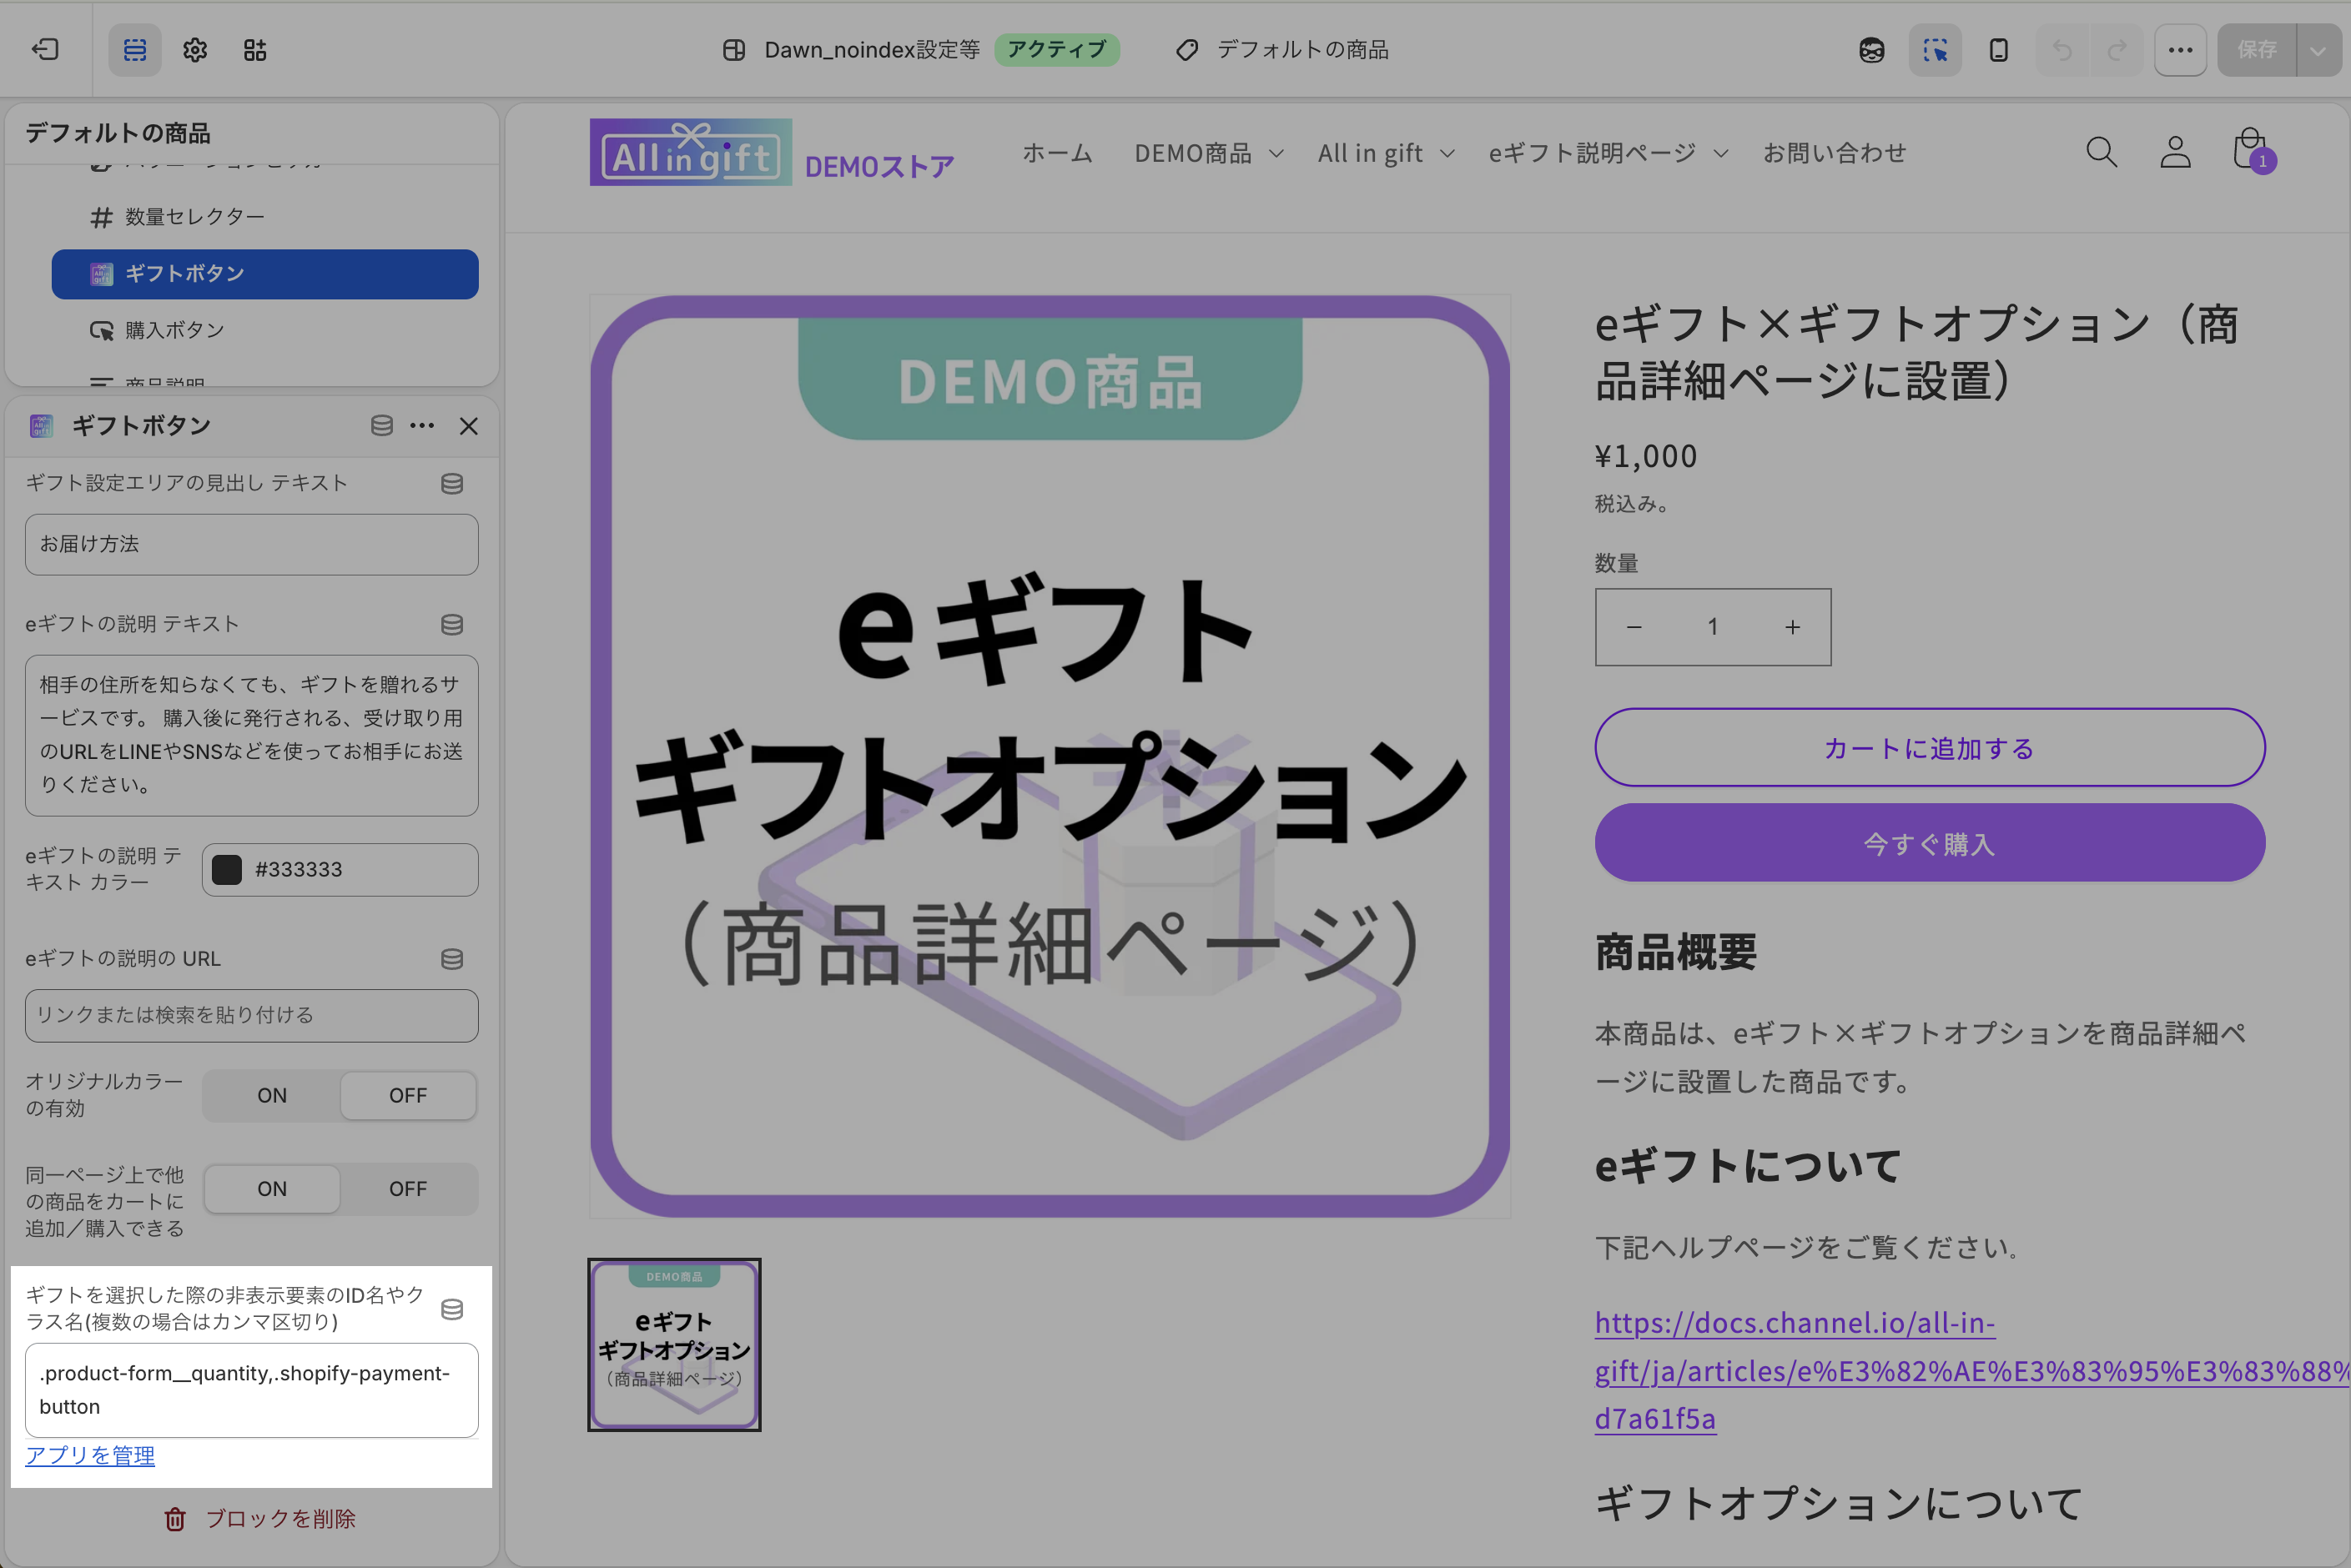
Task: Close the ギフトボタン settings panel
Action: coord(468,426)
